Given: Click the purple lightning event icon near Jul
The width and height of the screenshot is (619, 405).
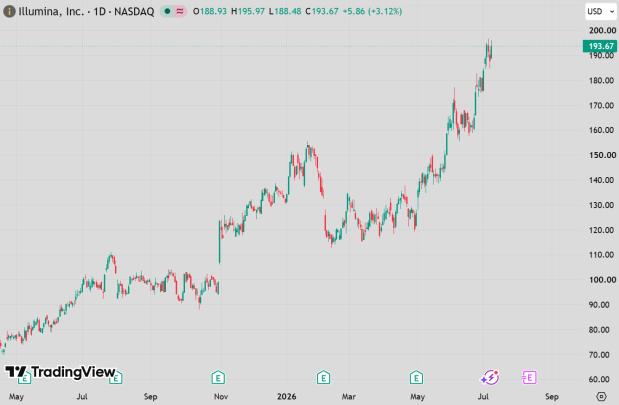Looking at the screenshot, I should click(490, 377).
